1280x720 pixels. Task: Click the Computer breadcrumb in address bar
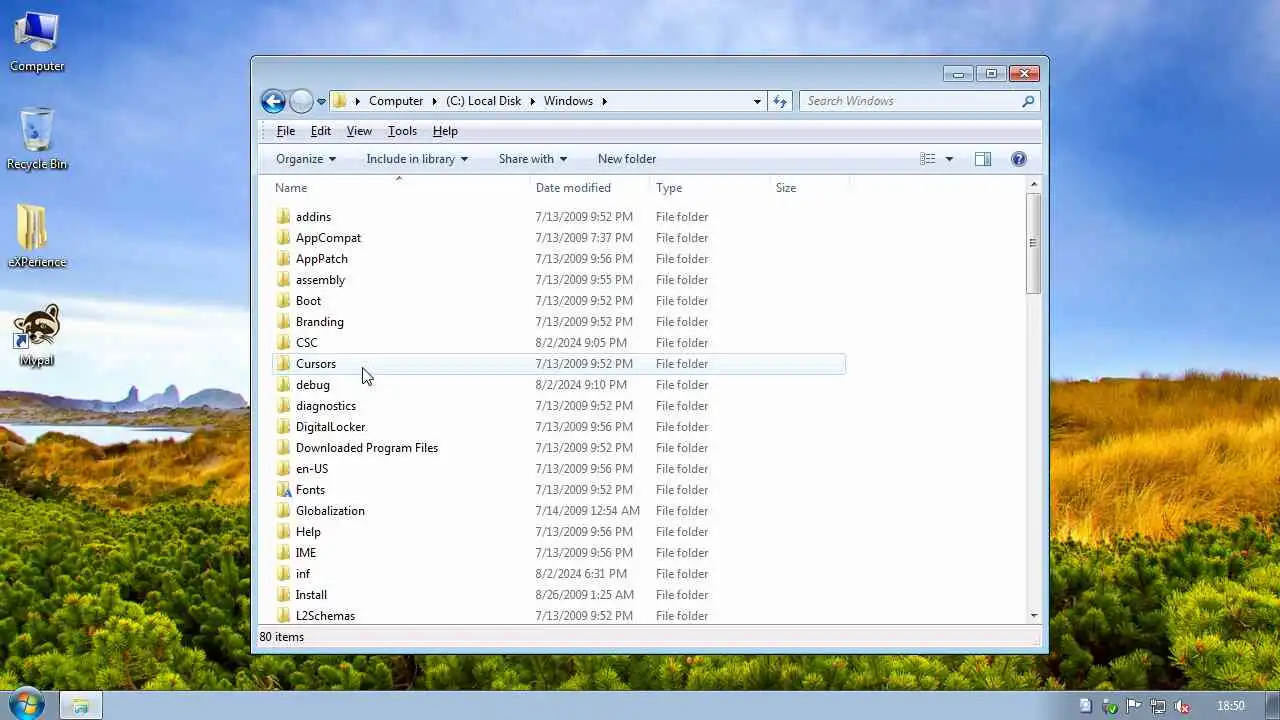coord(396,101)
